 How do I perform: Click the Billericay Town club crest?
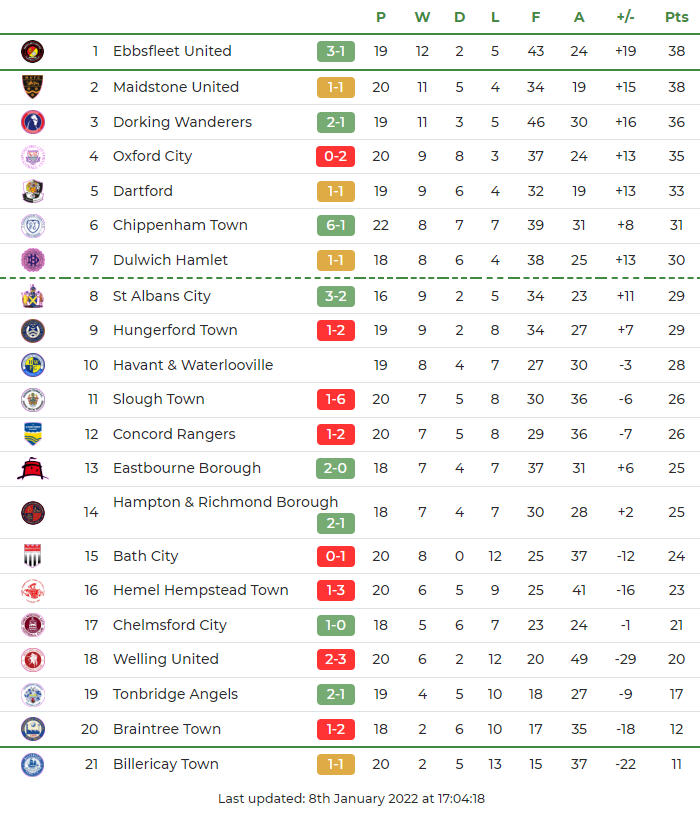pos(33,764)
